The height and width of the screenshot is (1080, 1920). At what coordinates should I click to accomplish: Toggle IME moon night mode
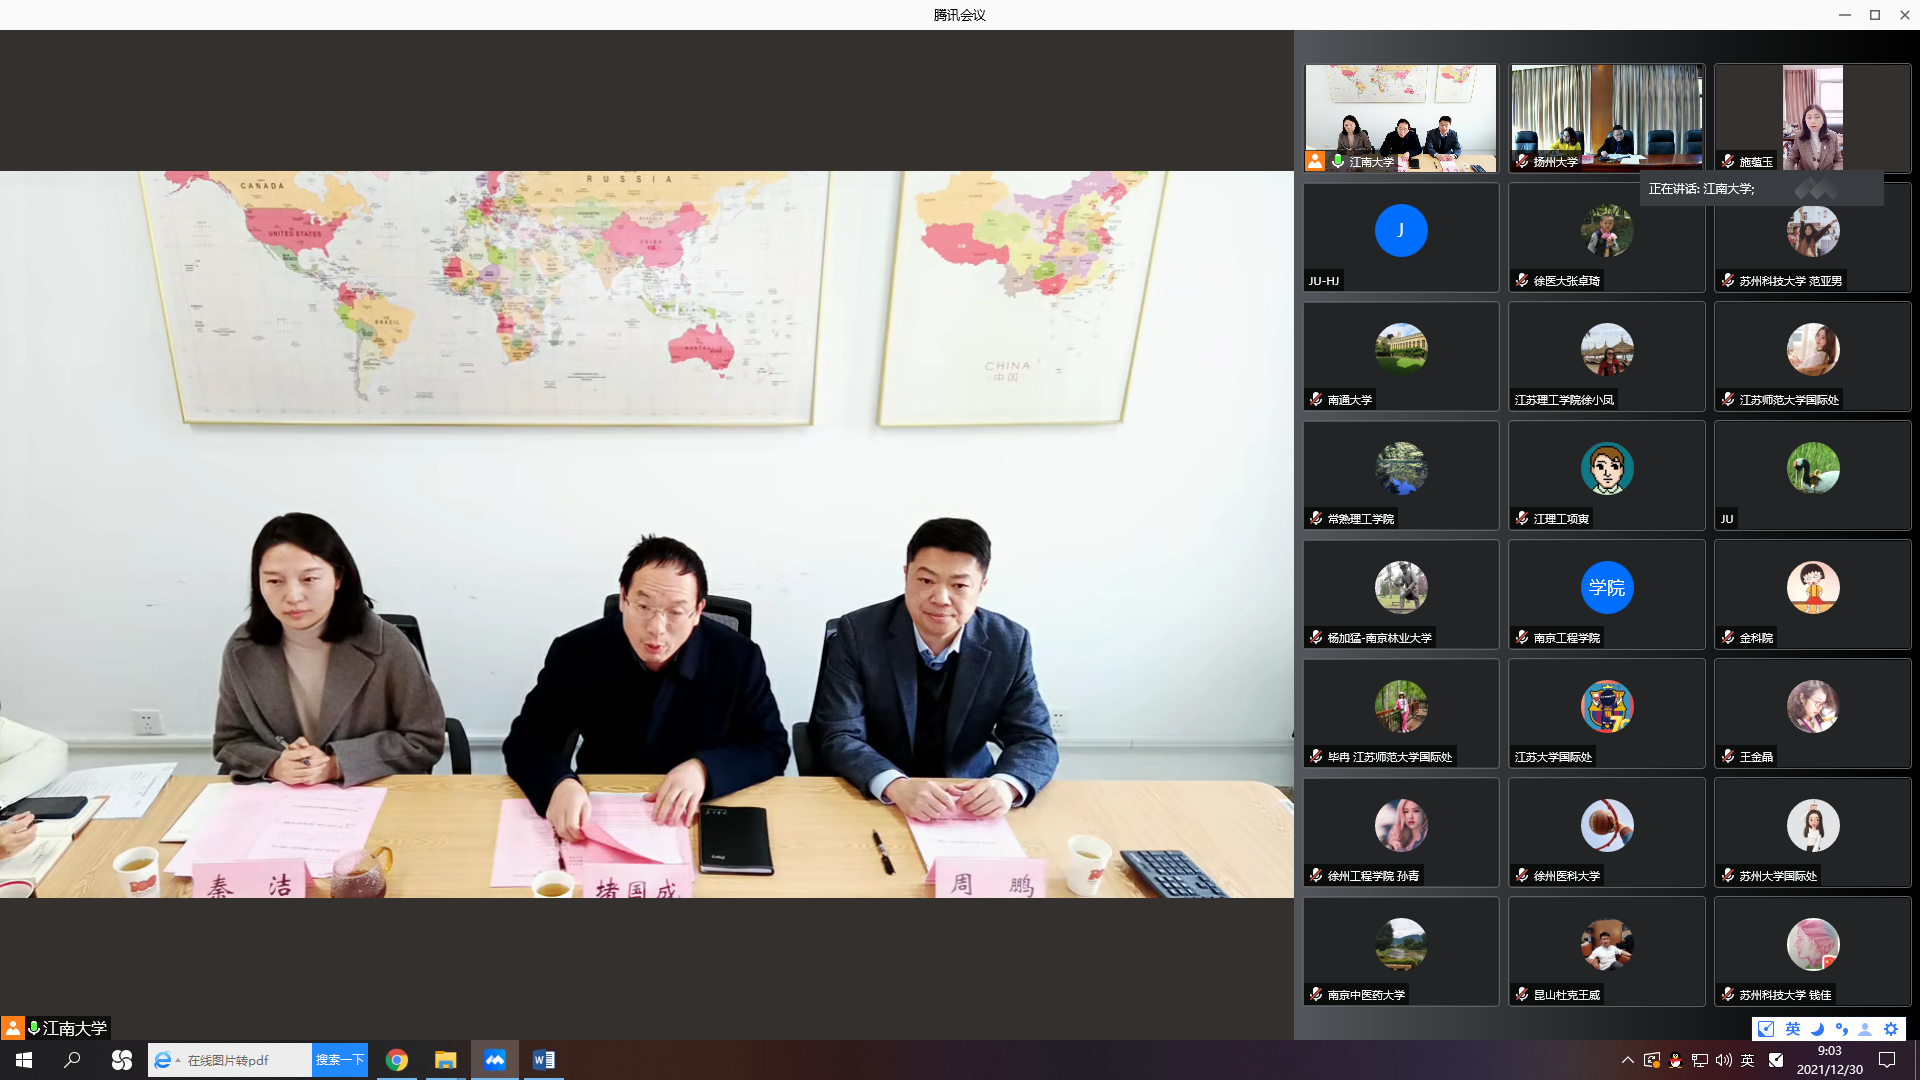[1817, 1029]
